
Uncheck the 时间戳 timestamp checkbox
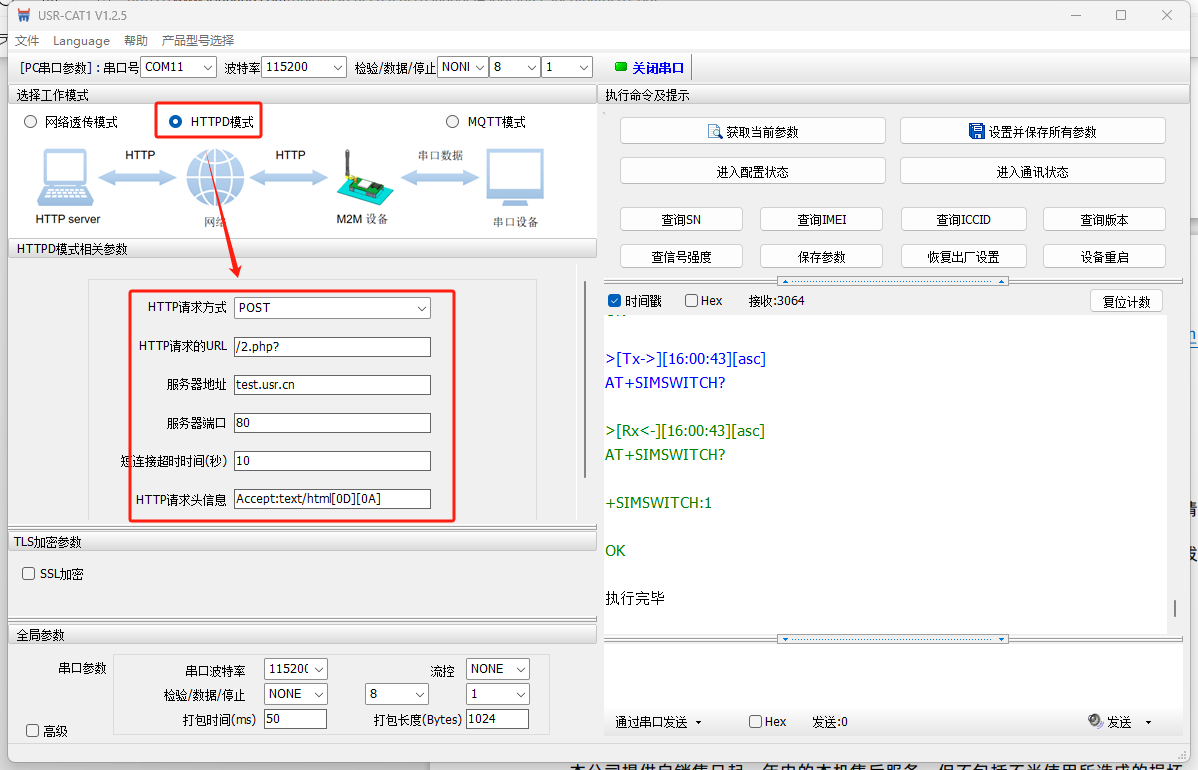click(x=614, y=301)
